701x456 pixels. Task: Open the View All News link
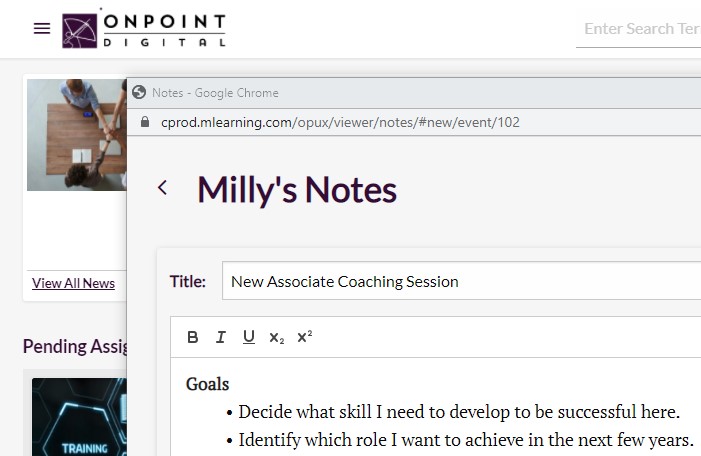73,283
